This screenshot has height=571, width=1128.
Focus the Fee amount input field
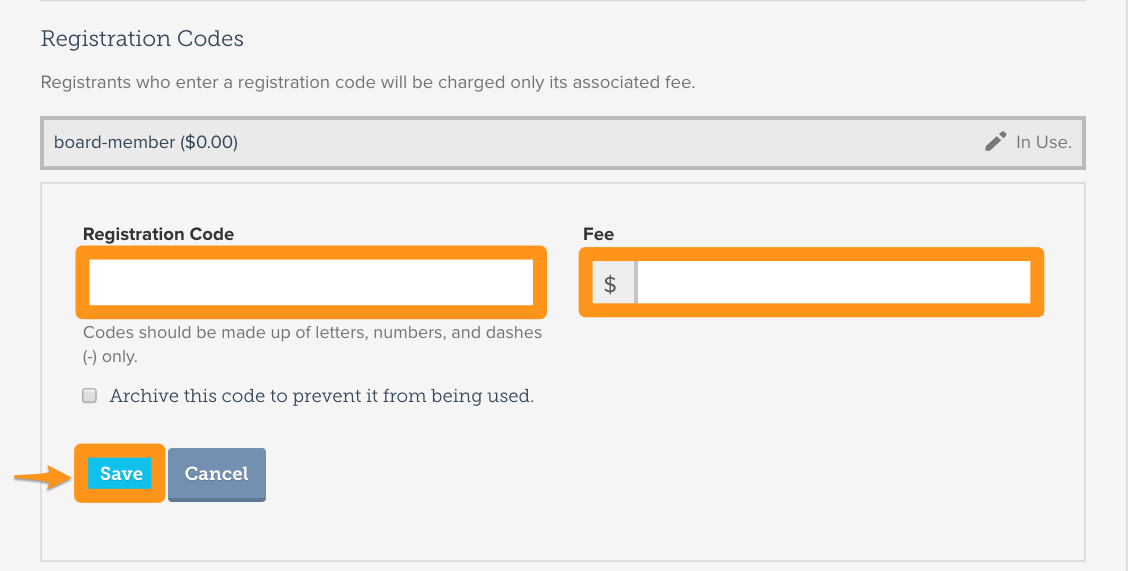point(834,283)
